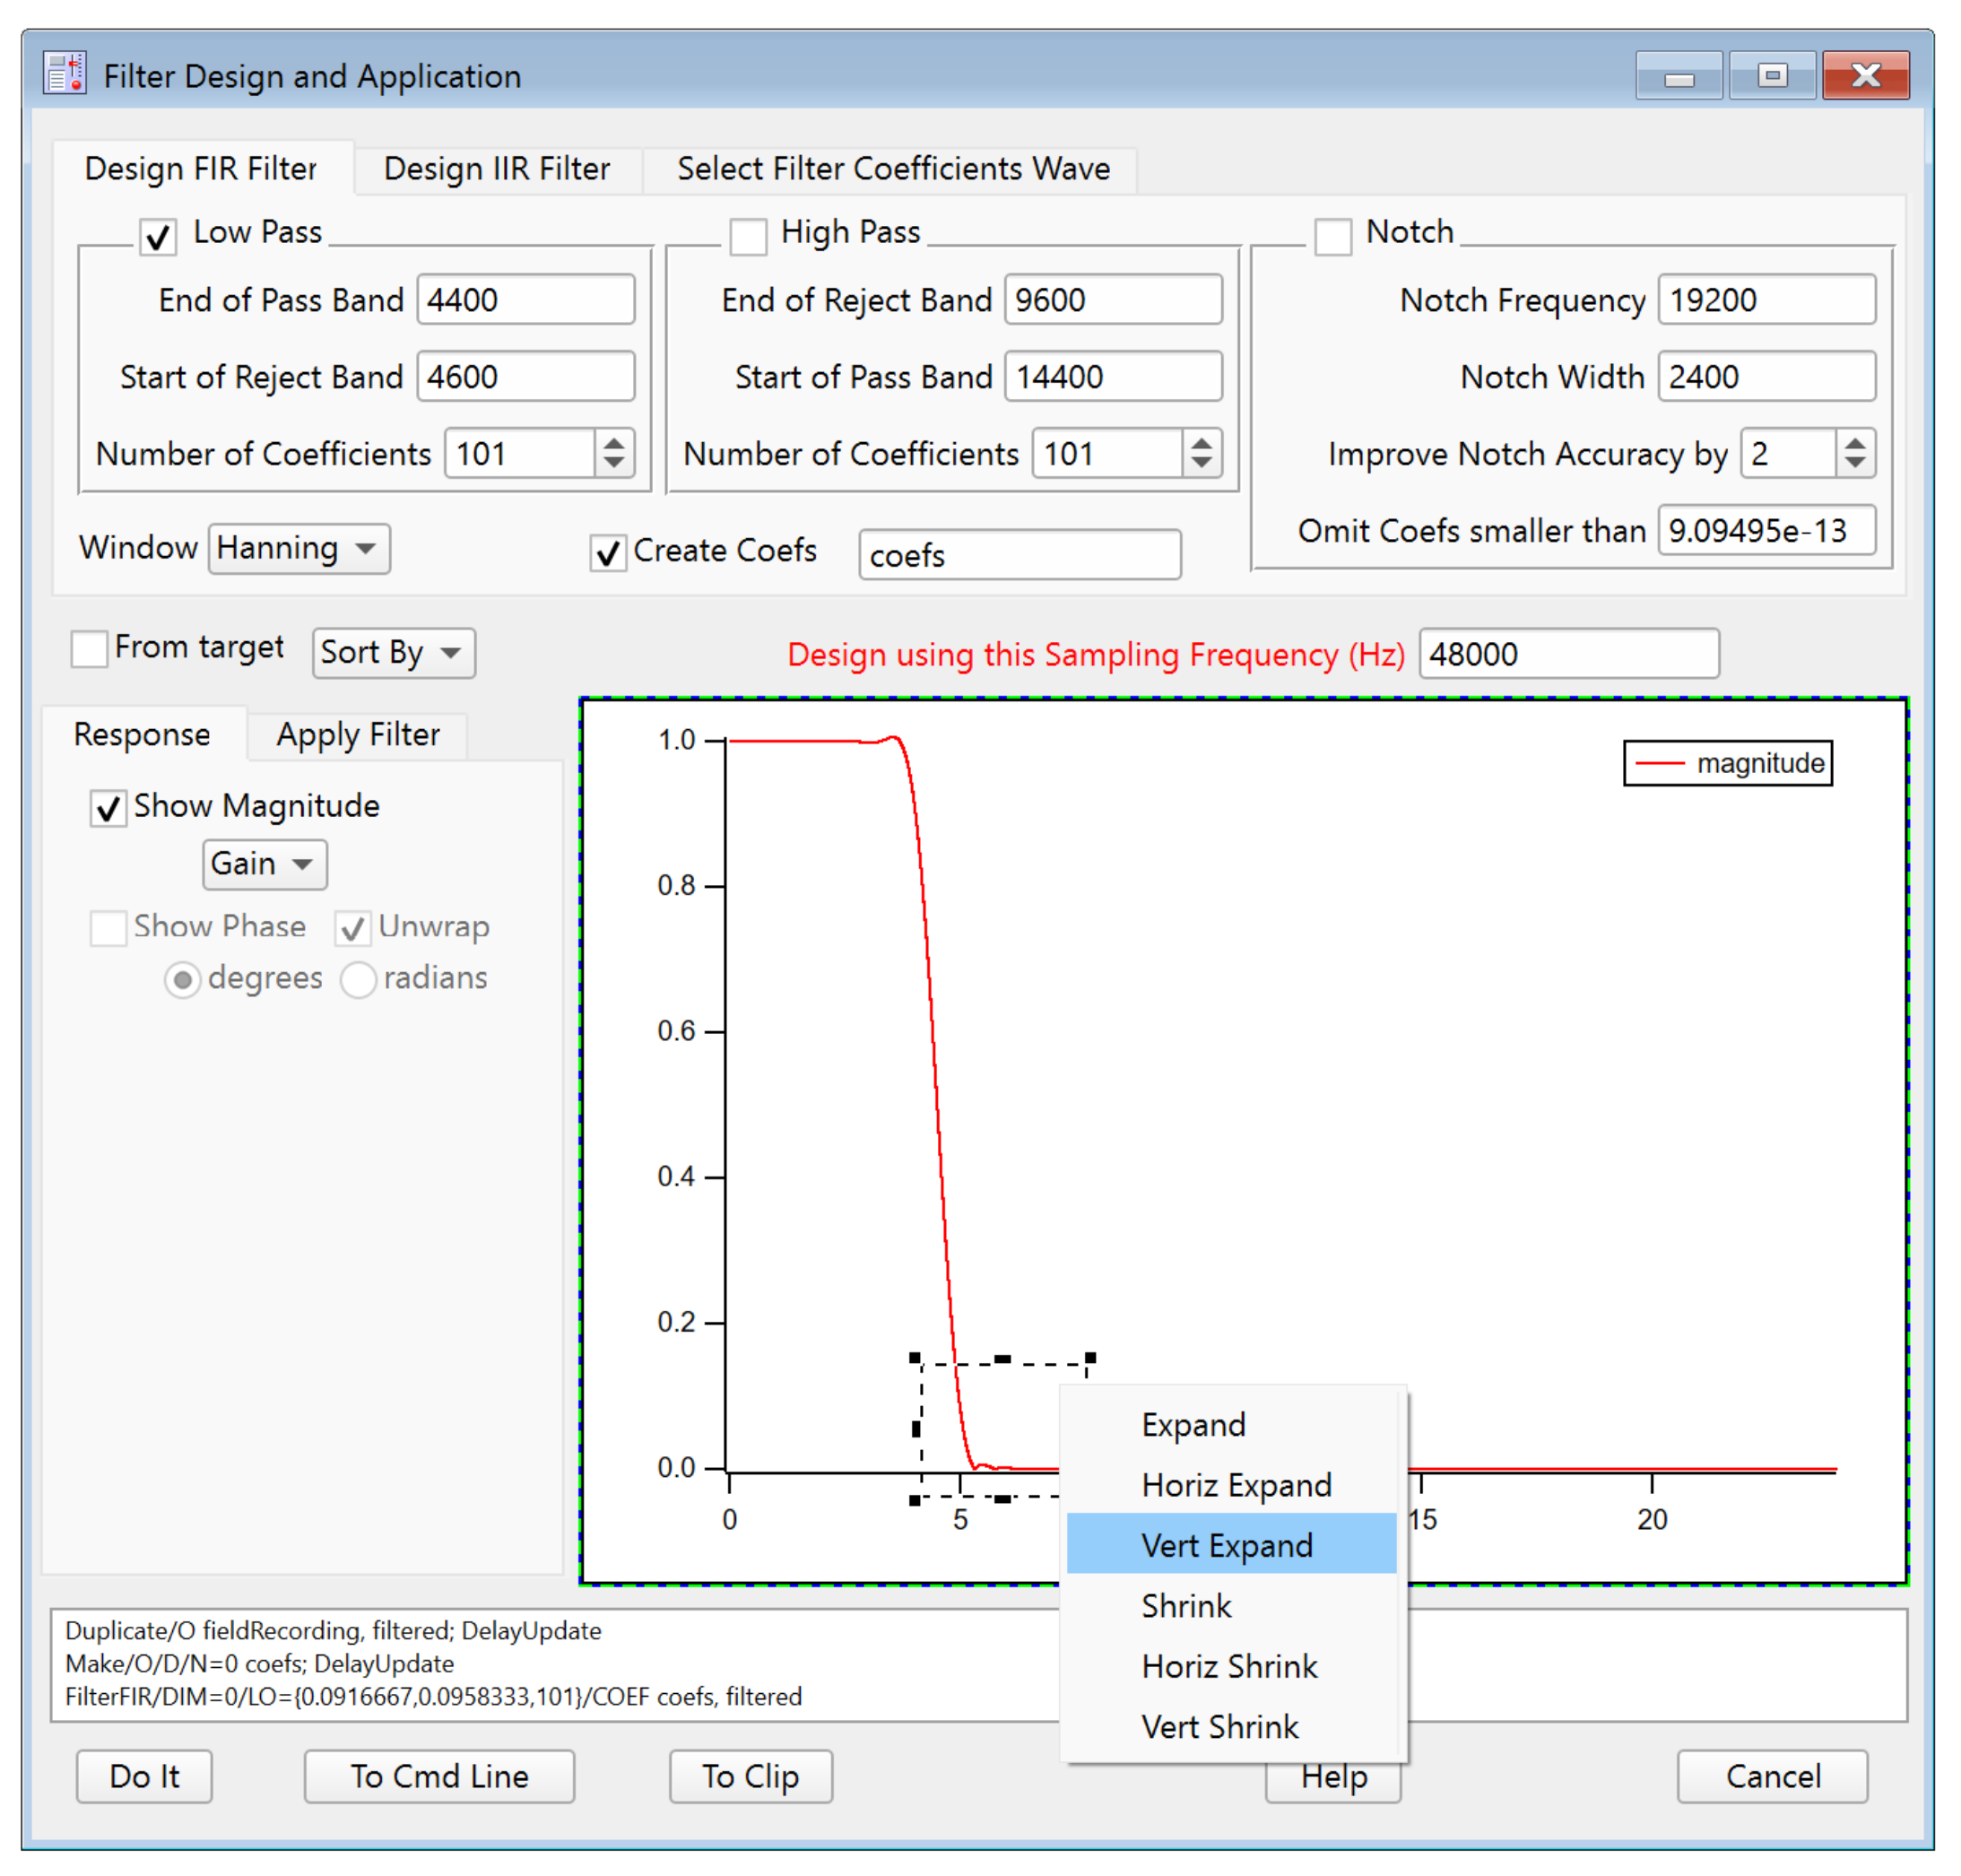Increase Improve Notch Accuracy value
The image size is (1961, 1876).
1854,442
